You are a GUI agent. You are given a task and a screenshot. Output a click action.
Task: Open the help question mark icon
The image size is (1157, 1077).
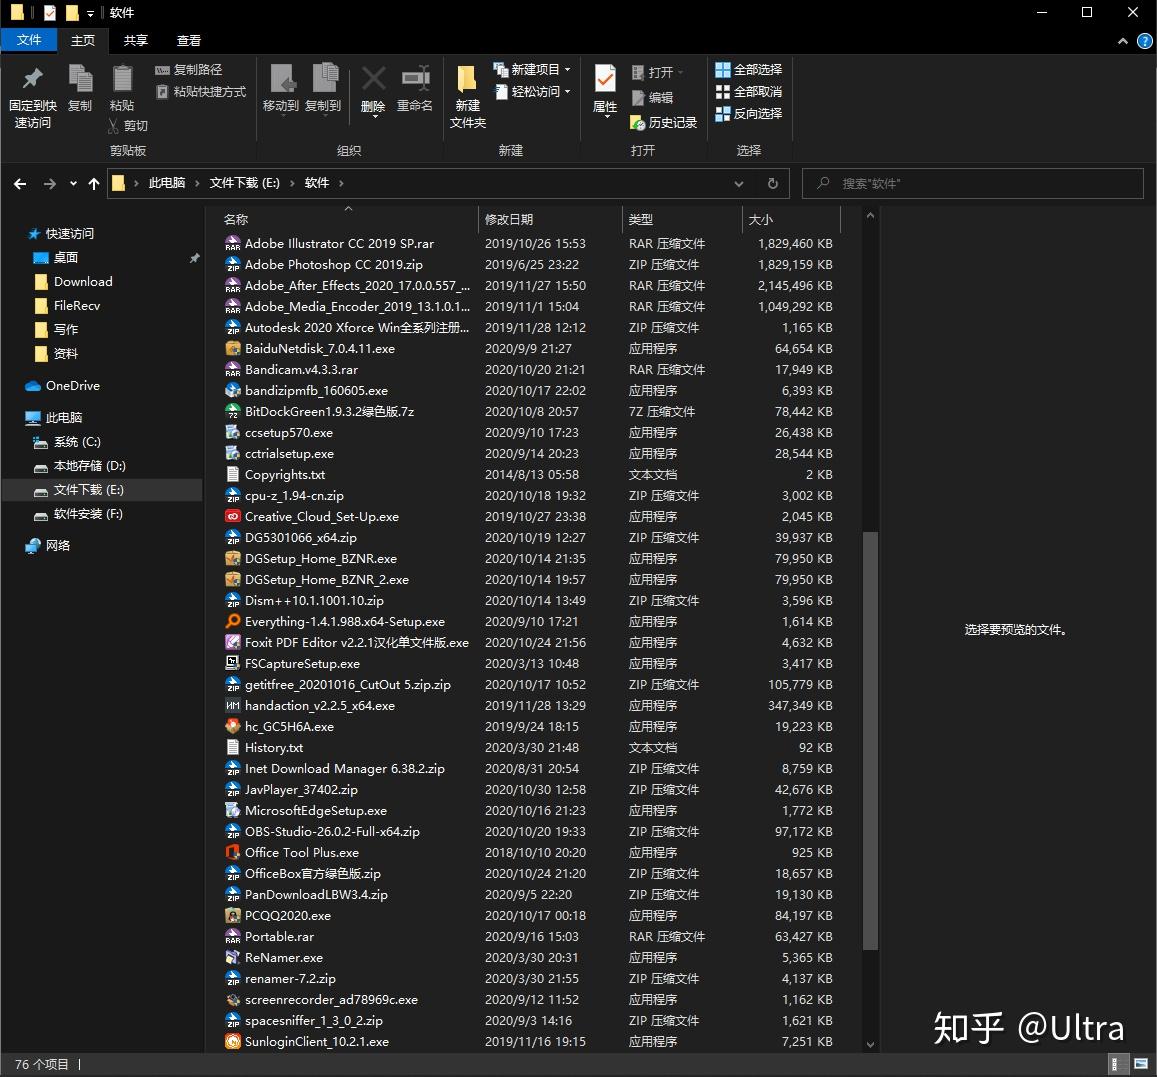coord(1144,41)
